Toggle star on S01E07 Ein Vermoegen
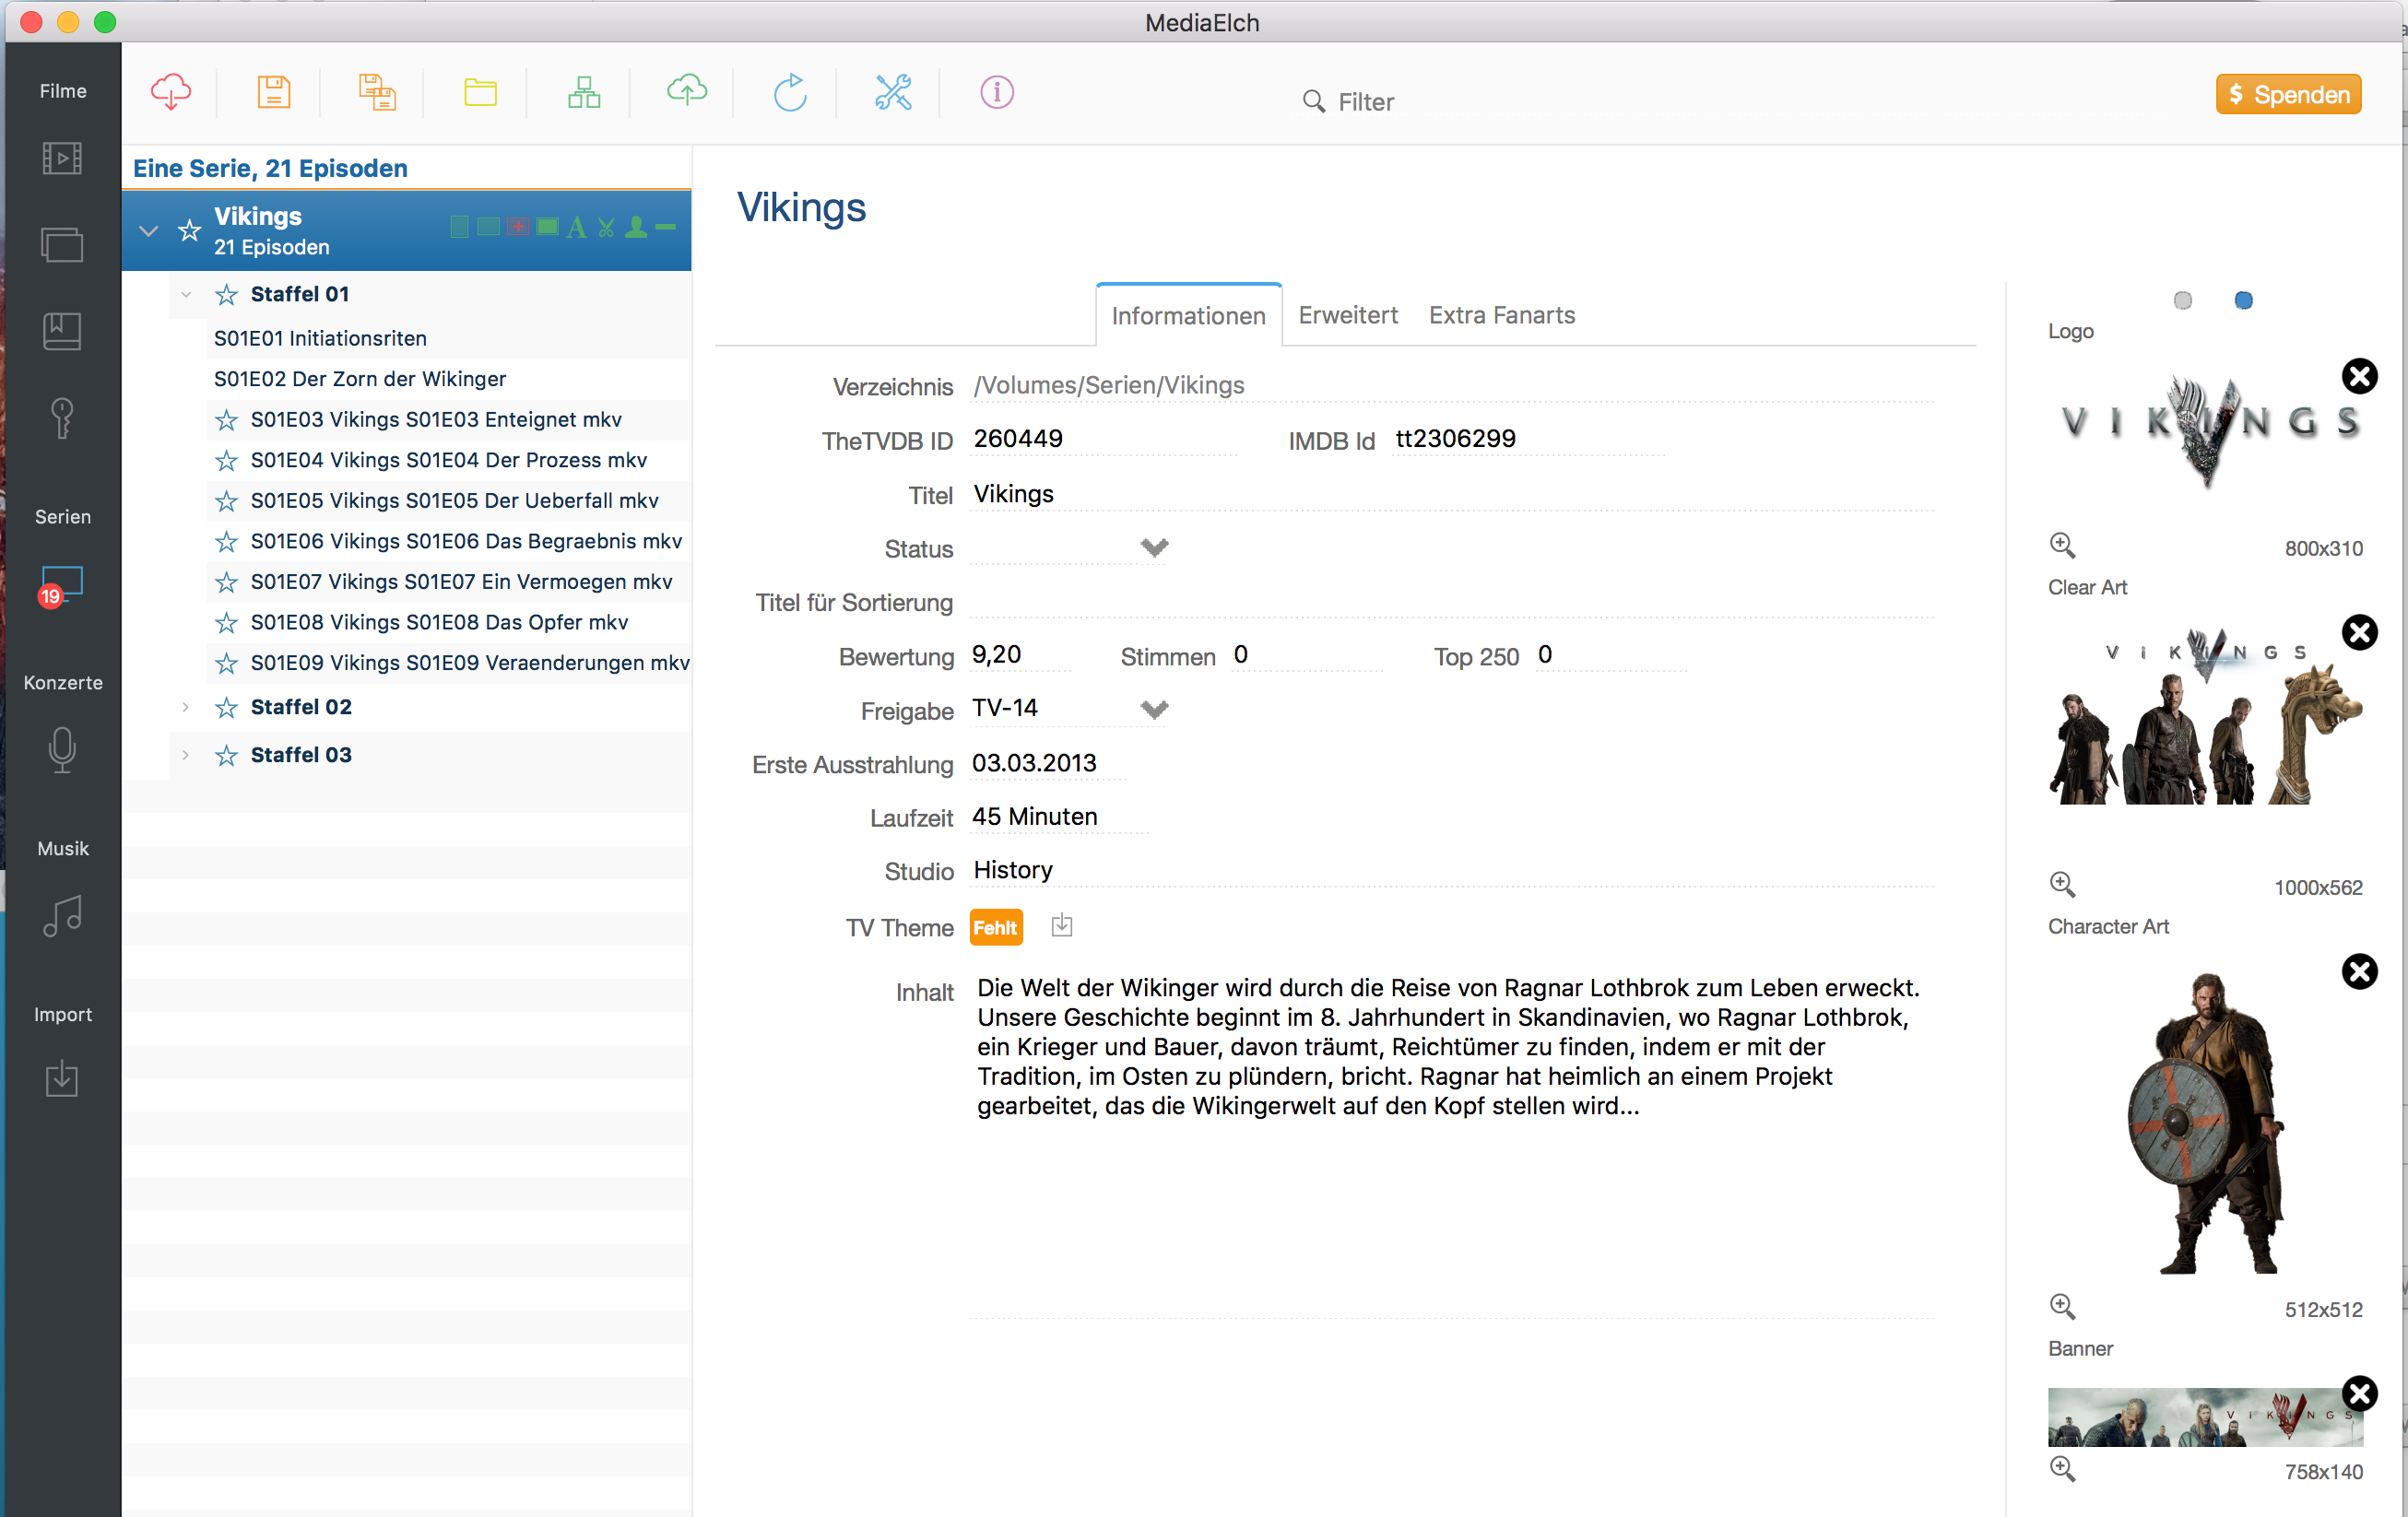The image size is (2408, 1517). tap(226, 582)
